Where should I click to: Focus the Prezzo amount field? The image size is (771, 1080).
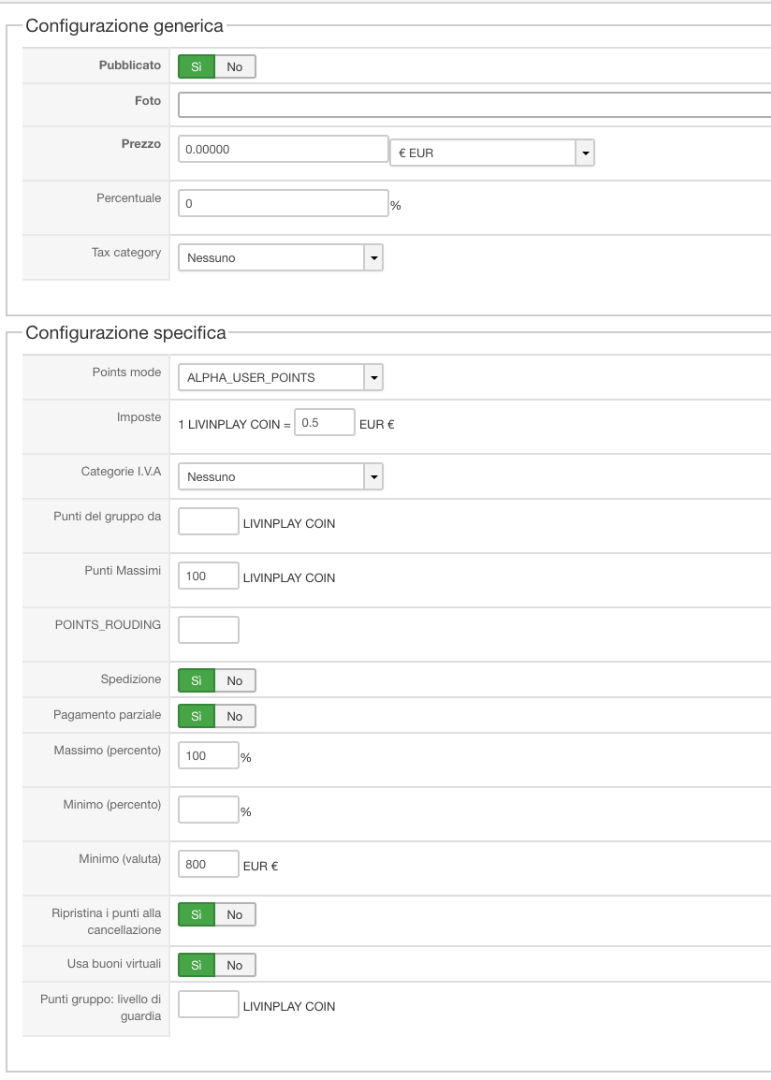point(283,149)
